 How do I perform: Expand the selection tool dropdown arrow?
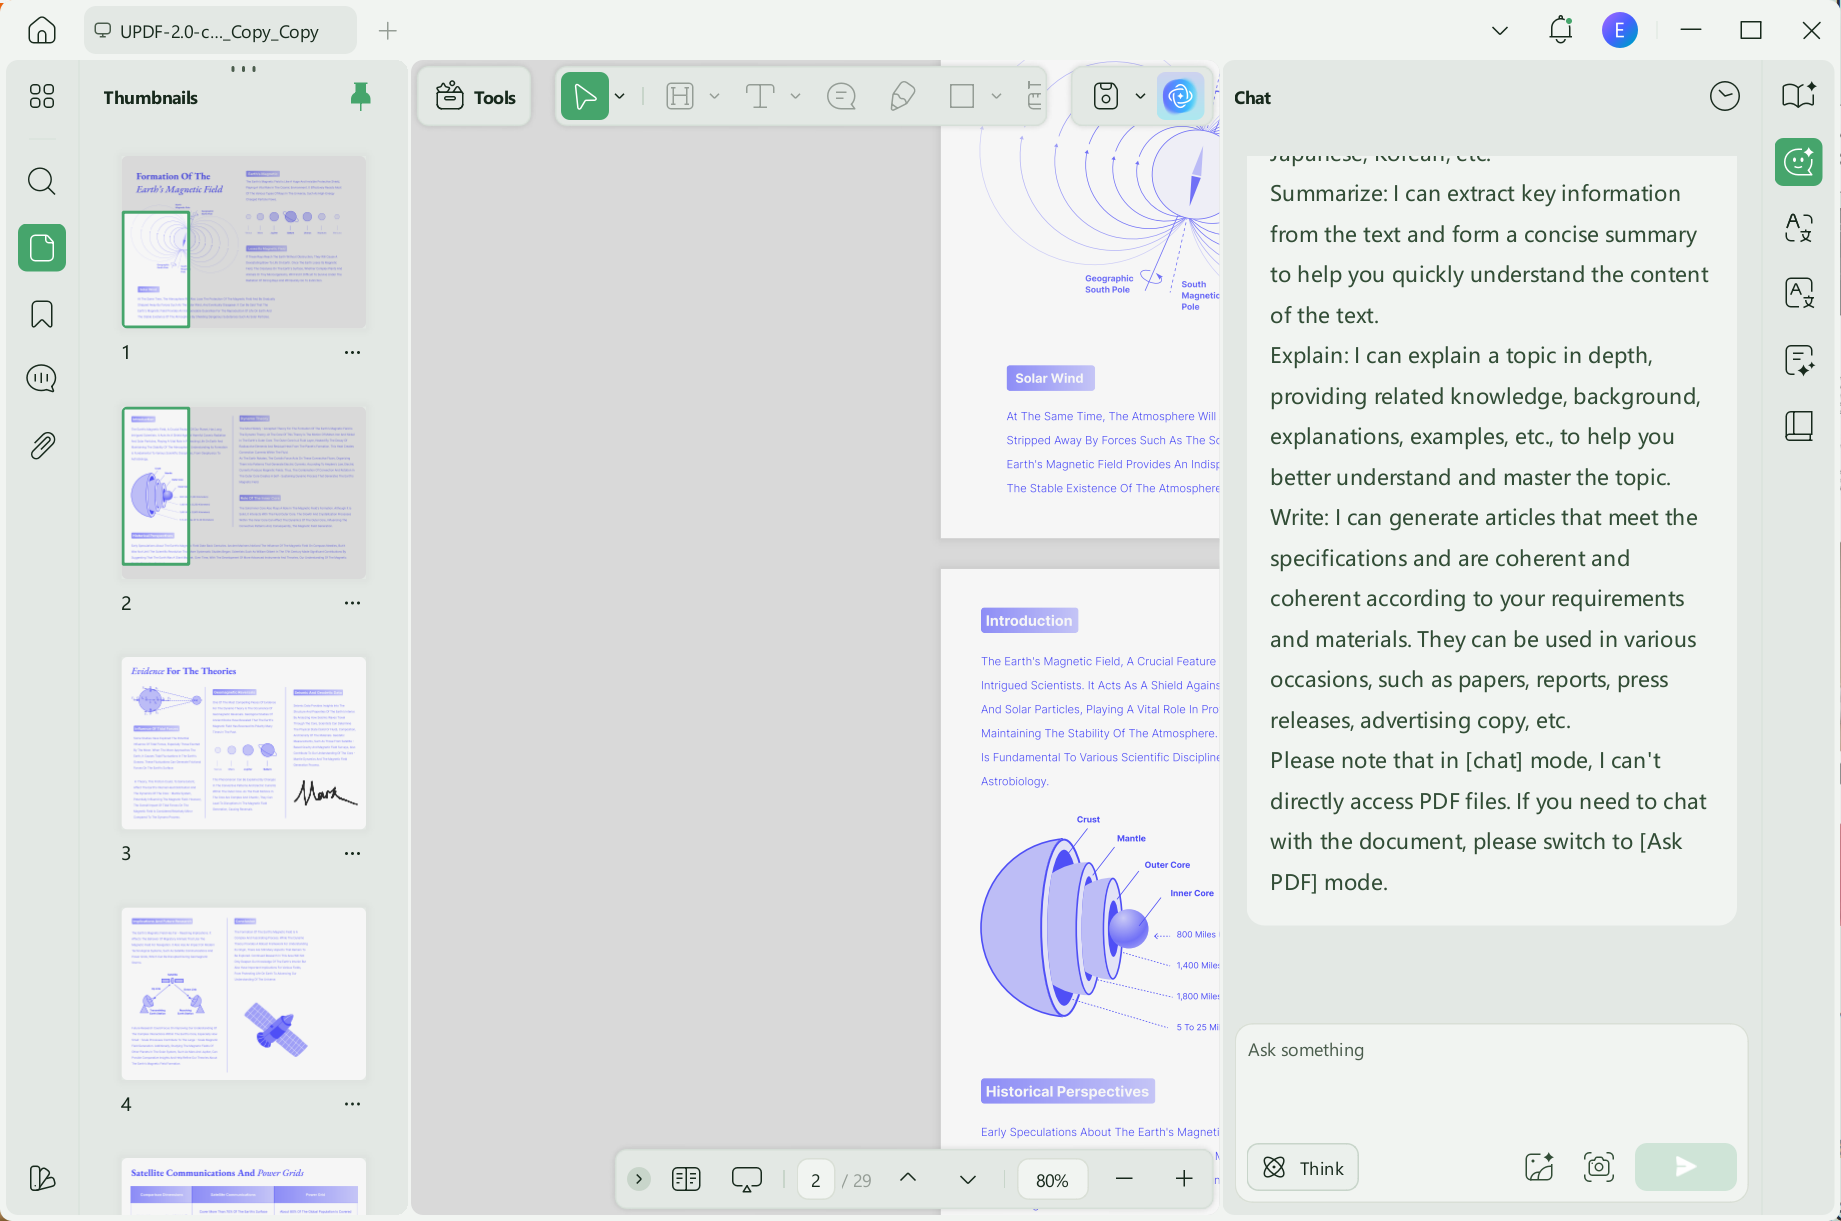620,96
